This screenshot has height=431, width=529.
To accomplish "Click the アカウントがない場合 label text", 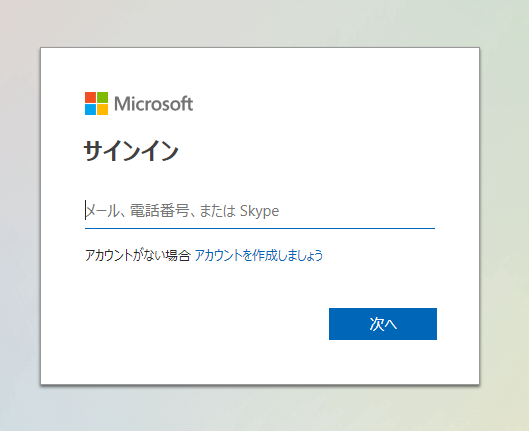I will click(x=138, y=255).
